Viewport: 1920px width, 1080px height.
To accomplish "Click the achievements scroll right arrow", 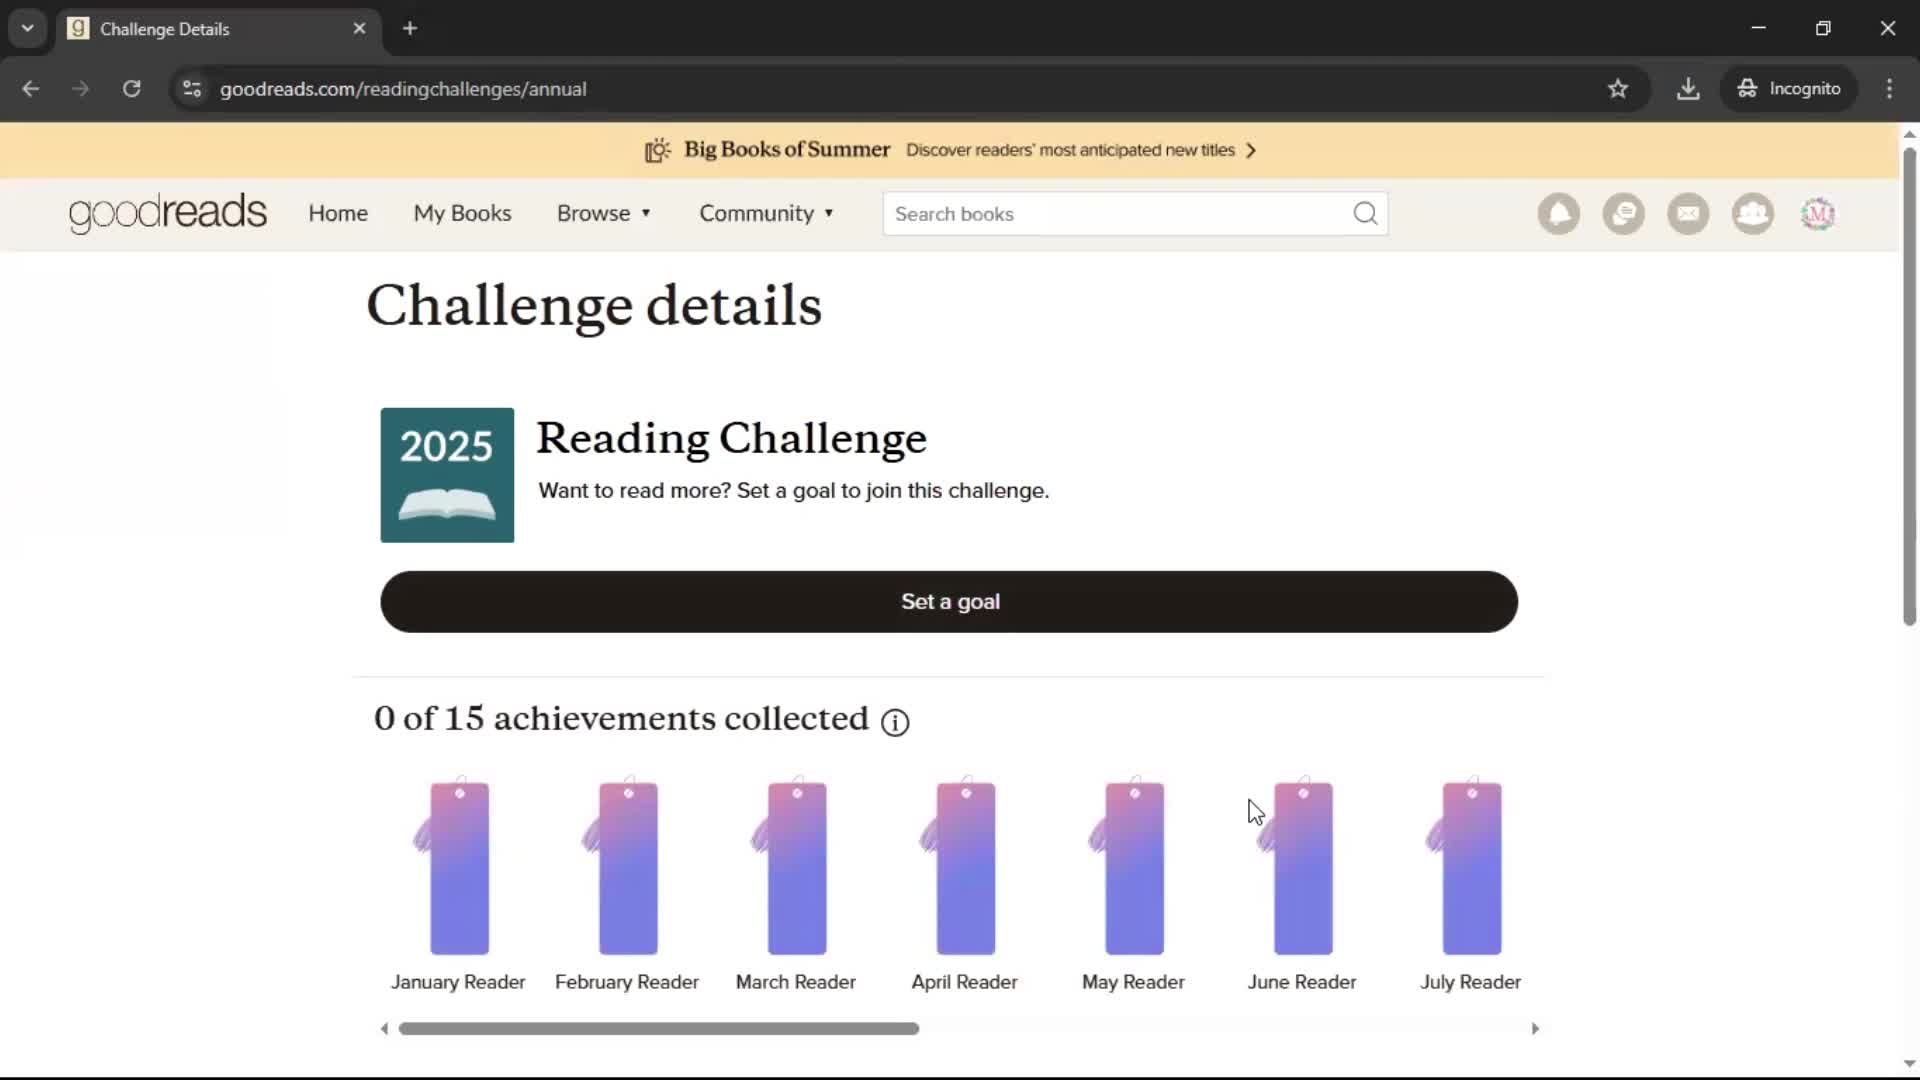I will [x=1535, y=1029].
